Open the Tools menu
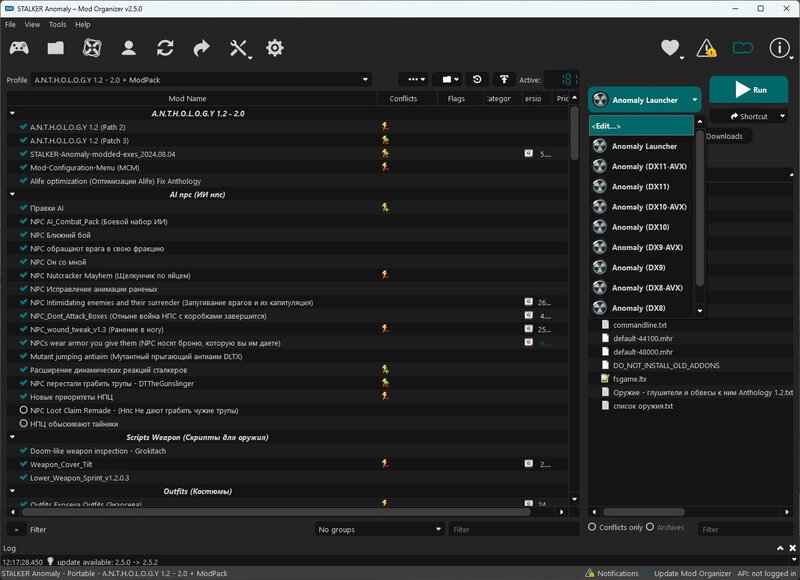 [57, 24]
